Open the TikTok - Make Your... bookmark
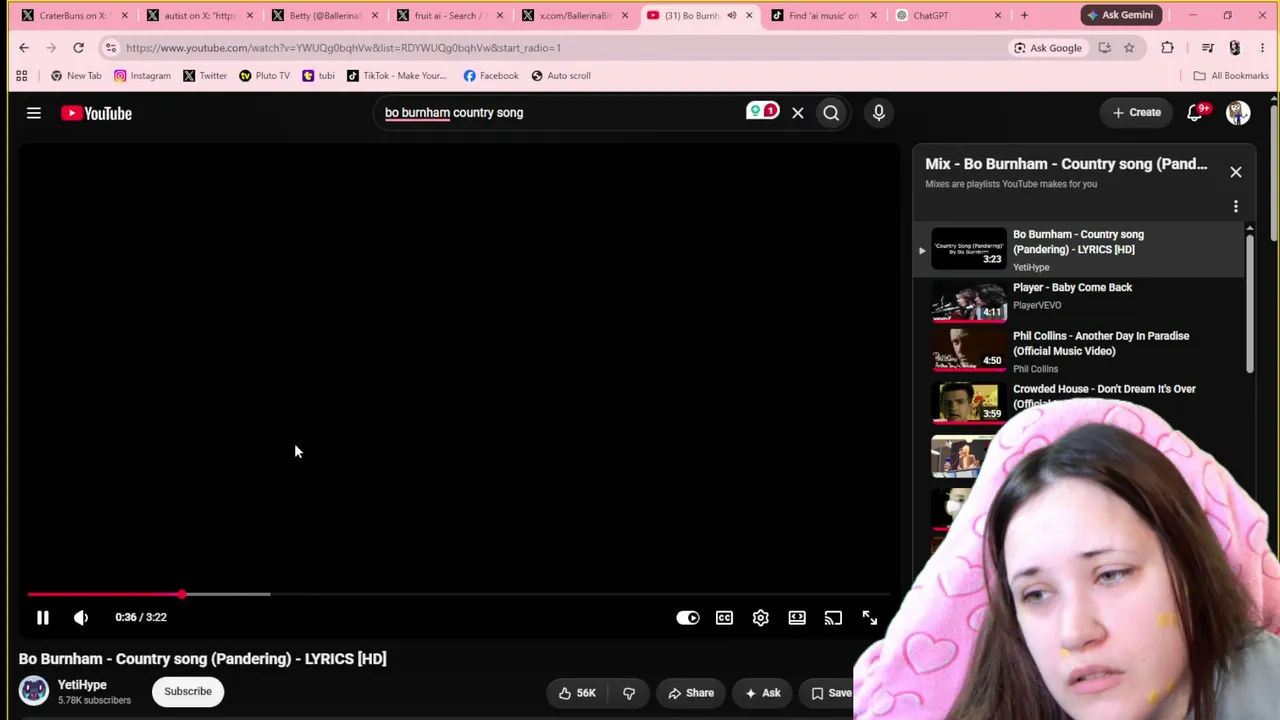The image size is (1280, 720). point(396,76)
